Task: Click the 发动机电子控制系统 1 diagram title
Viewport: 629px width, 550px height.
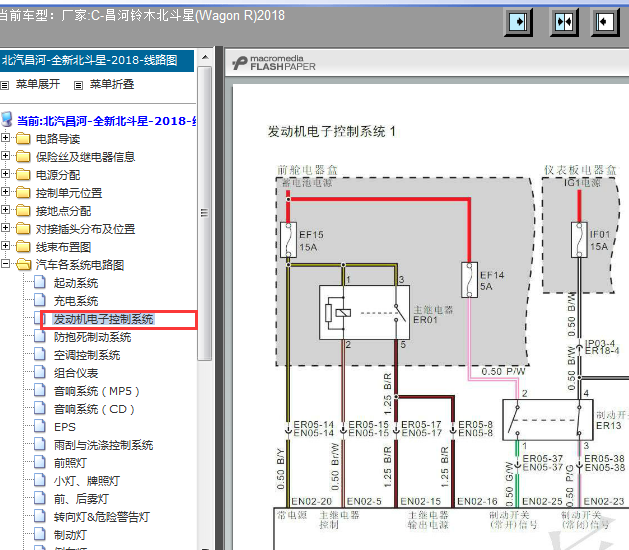Action: click(x=331, y=132)
